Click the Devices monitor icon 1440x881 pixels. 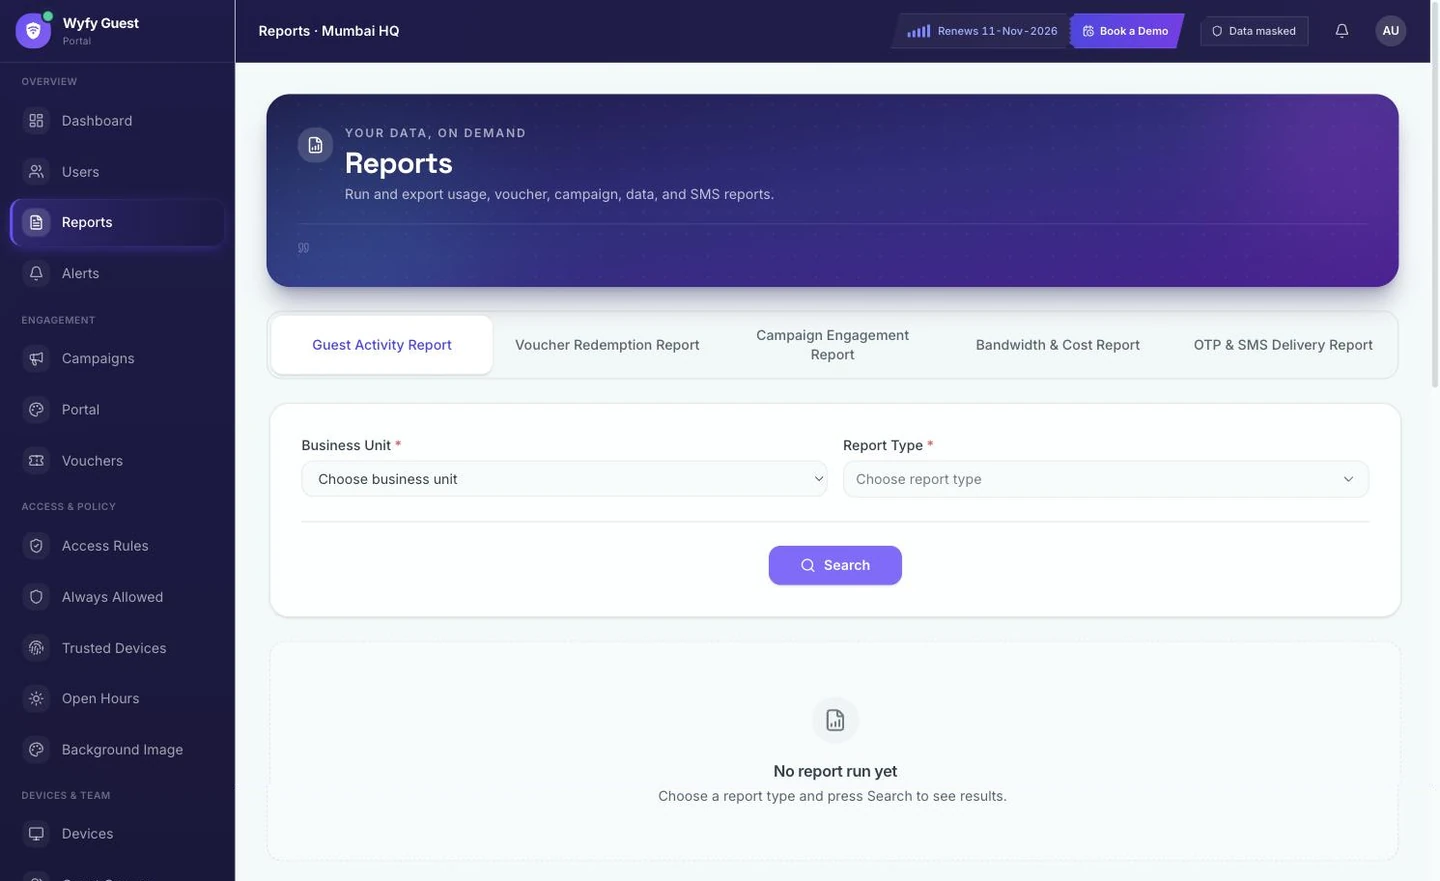[x=36, y=834]
